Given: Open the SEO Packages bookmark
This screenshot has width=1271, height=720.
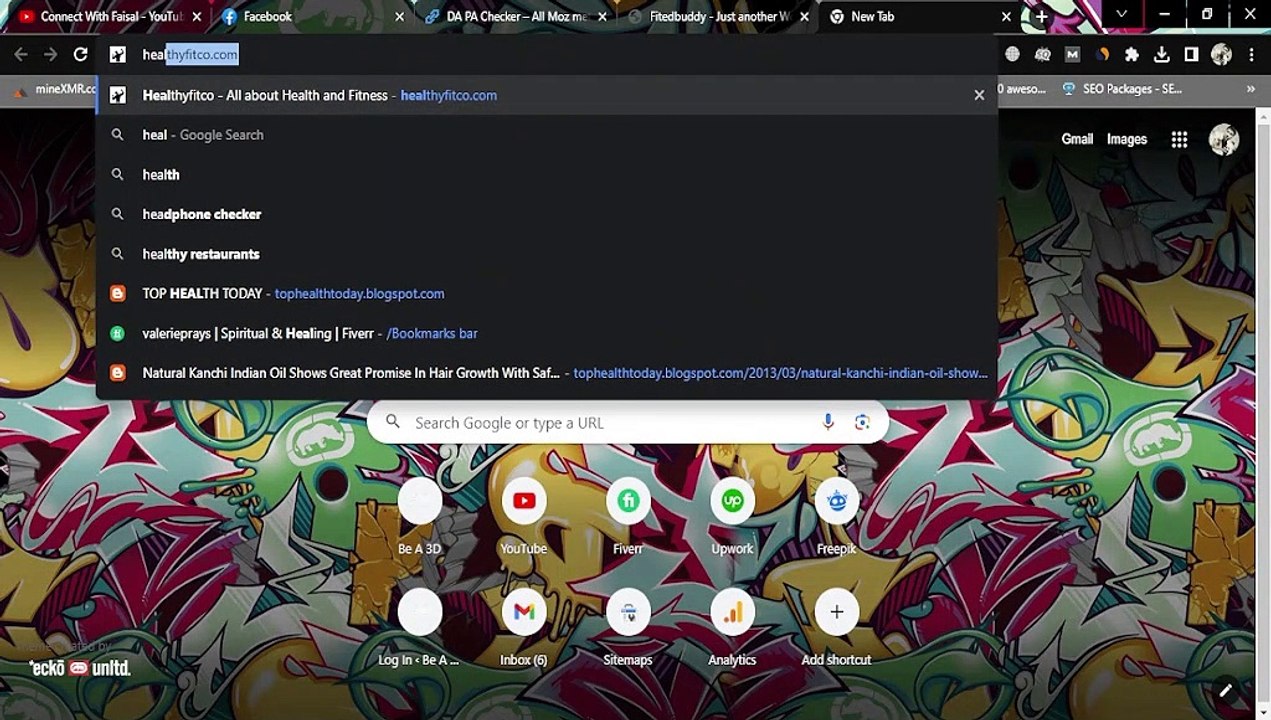Looking at the screenshot, I should (x=1122, y=89).
